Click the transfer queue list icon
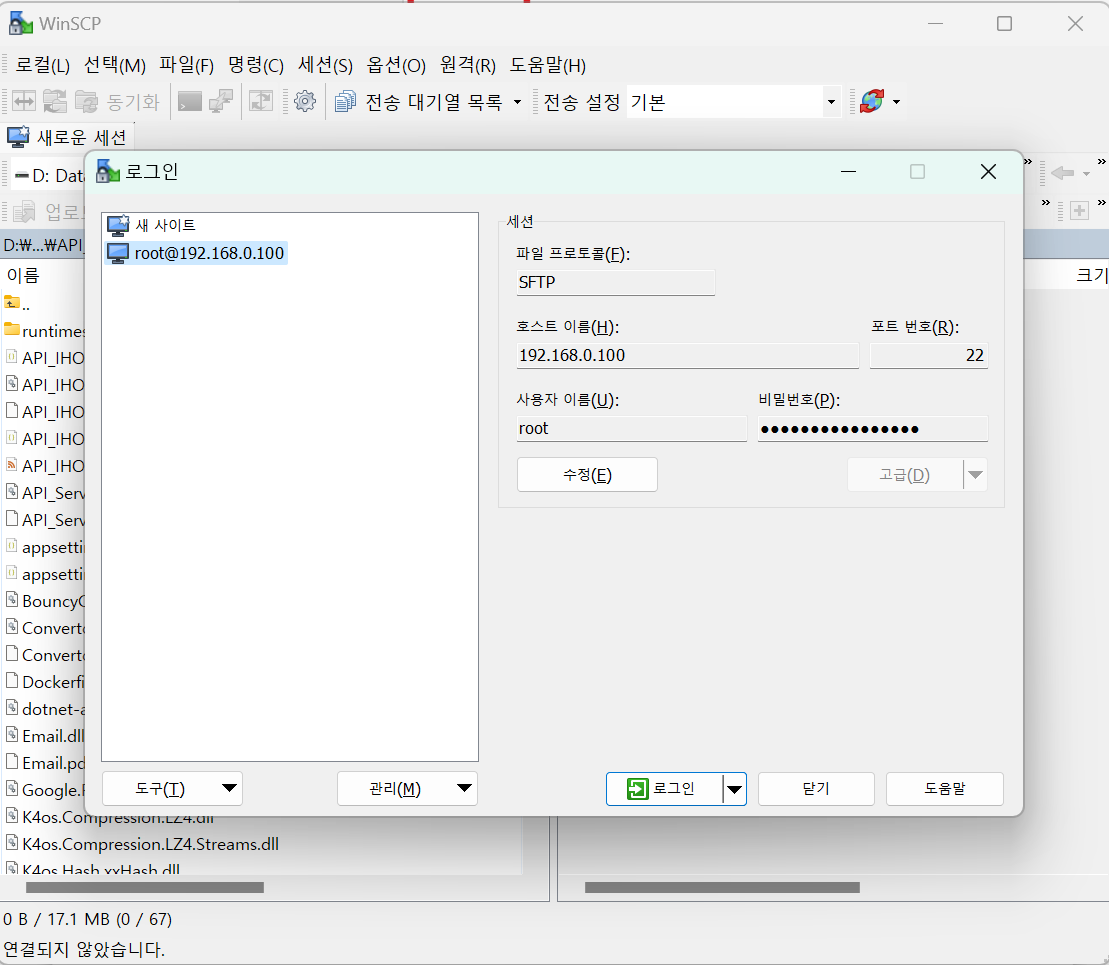Viewport: 1109px width, 965px height. point(345,101)
